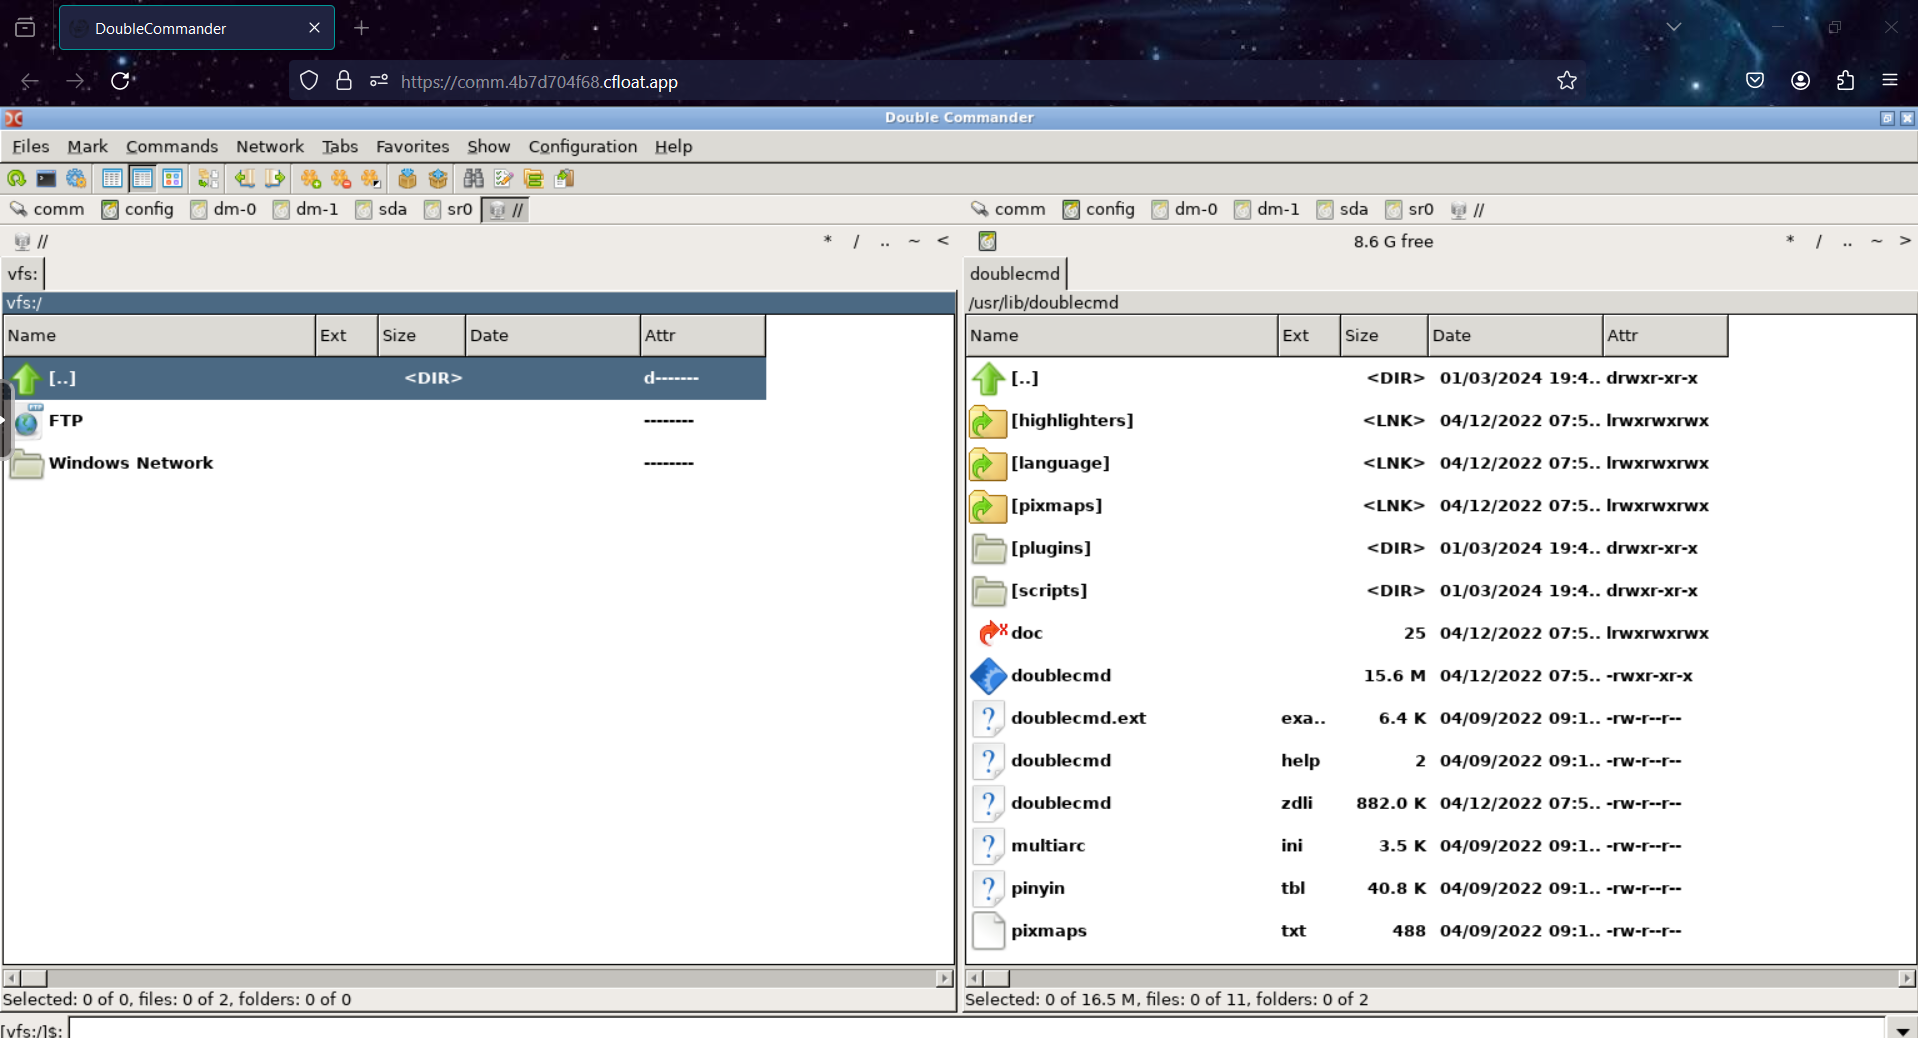Open the Tabs menu
The width and height of the screenshot is (1918, 1038).
click(x=339, y=146)
